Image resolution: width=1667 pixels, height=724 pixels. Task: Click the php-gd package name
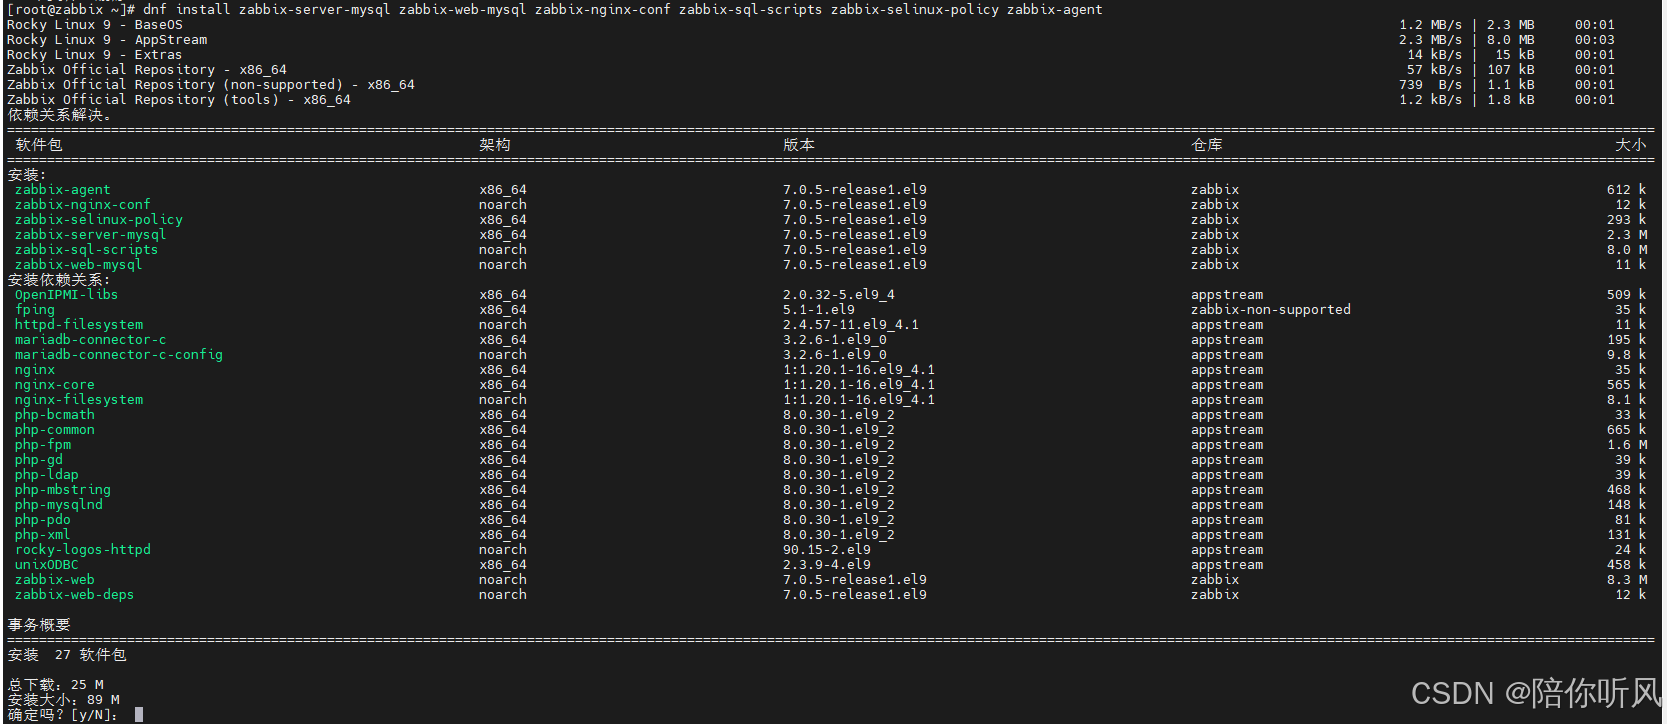pos(38,459)
